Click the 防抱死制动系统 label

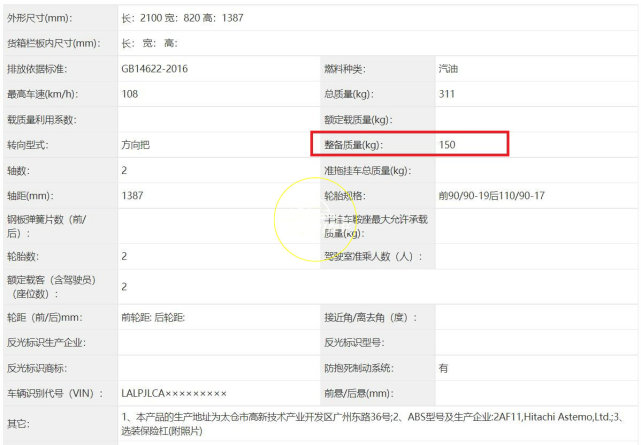(358, 367)
